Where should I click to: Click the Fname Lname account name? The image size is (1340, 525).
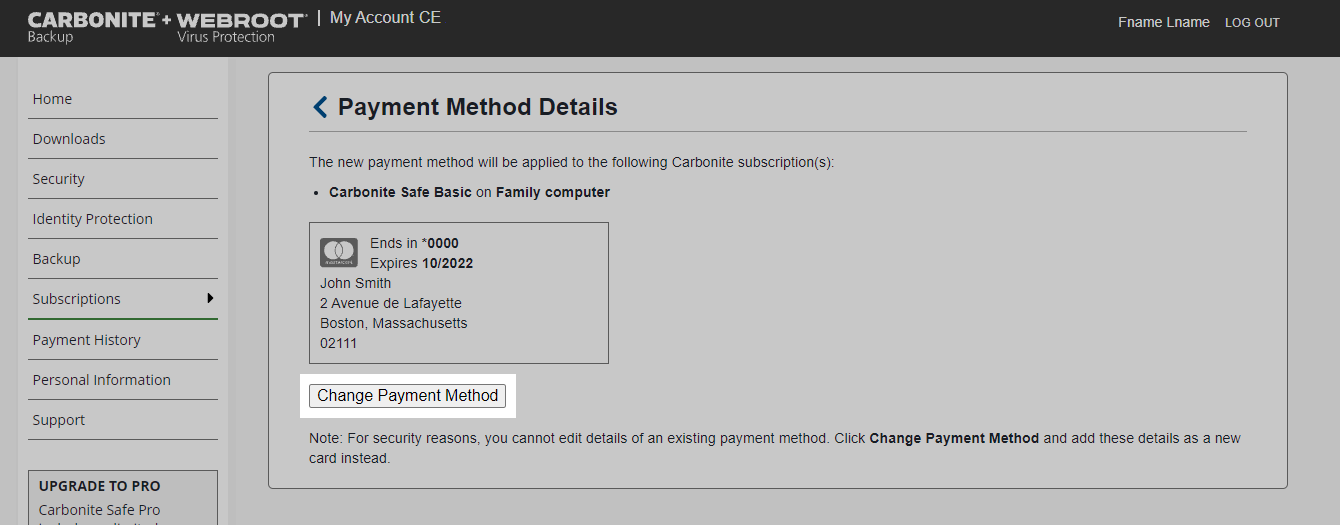(x=1164, y=22)
